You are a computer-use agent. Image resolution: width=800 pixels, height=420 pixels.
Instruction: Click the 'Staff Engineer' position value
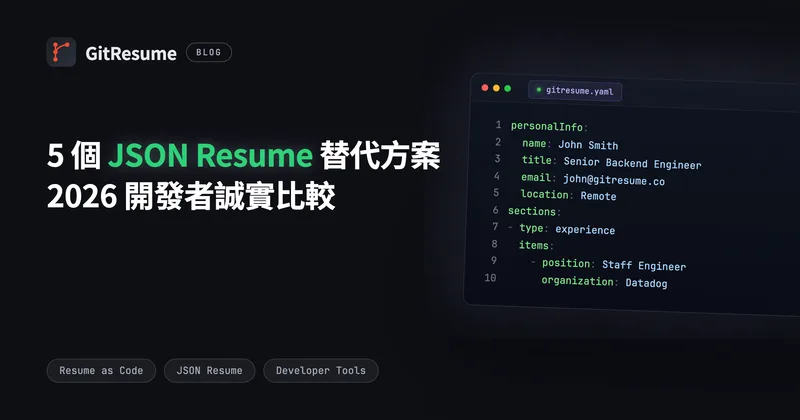(644, 265)
